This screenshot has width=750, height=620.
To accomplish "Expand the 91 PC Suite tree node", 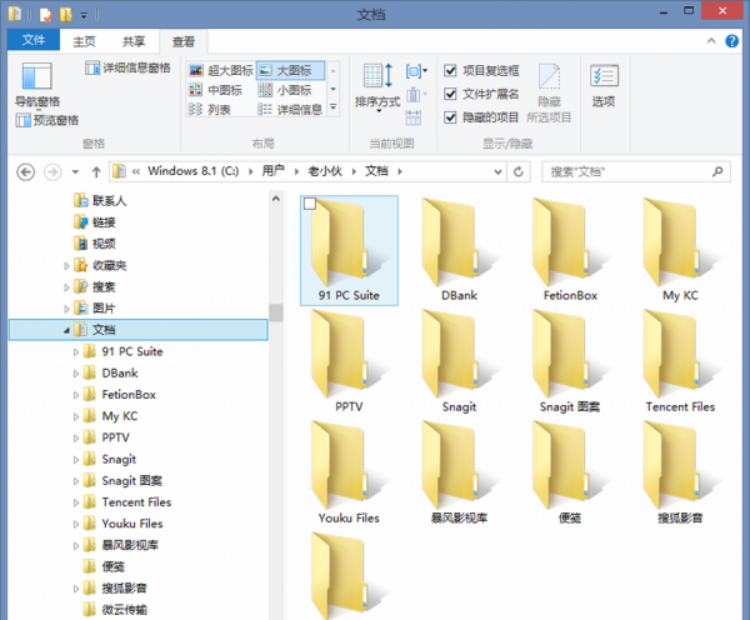I will [x=76, y=352].
